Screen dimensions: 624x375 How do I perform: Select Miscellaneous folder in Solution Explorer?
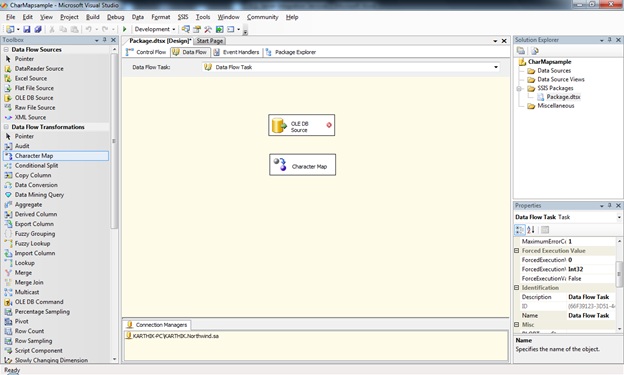[x=556, y=106]
